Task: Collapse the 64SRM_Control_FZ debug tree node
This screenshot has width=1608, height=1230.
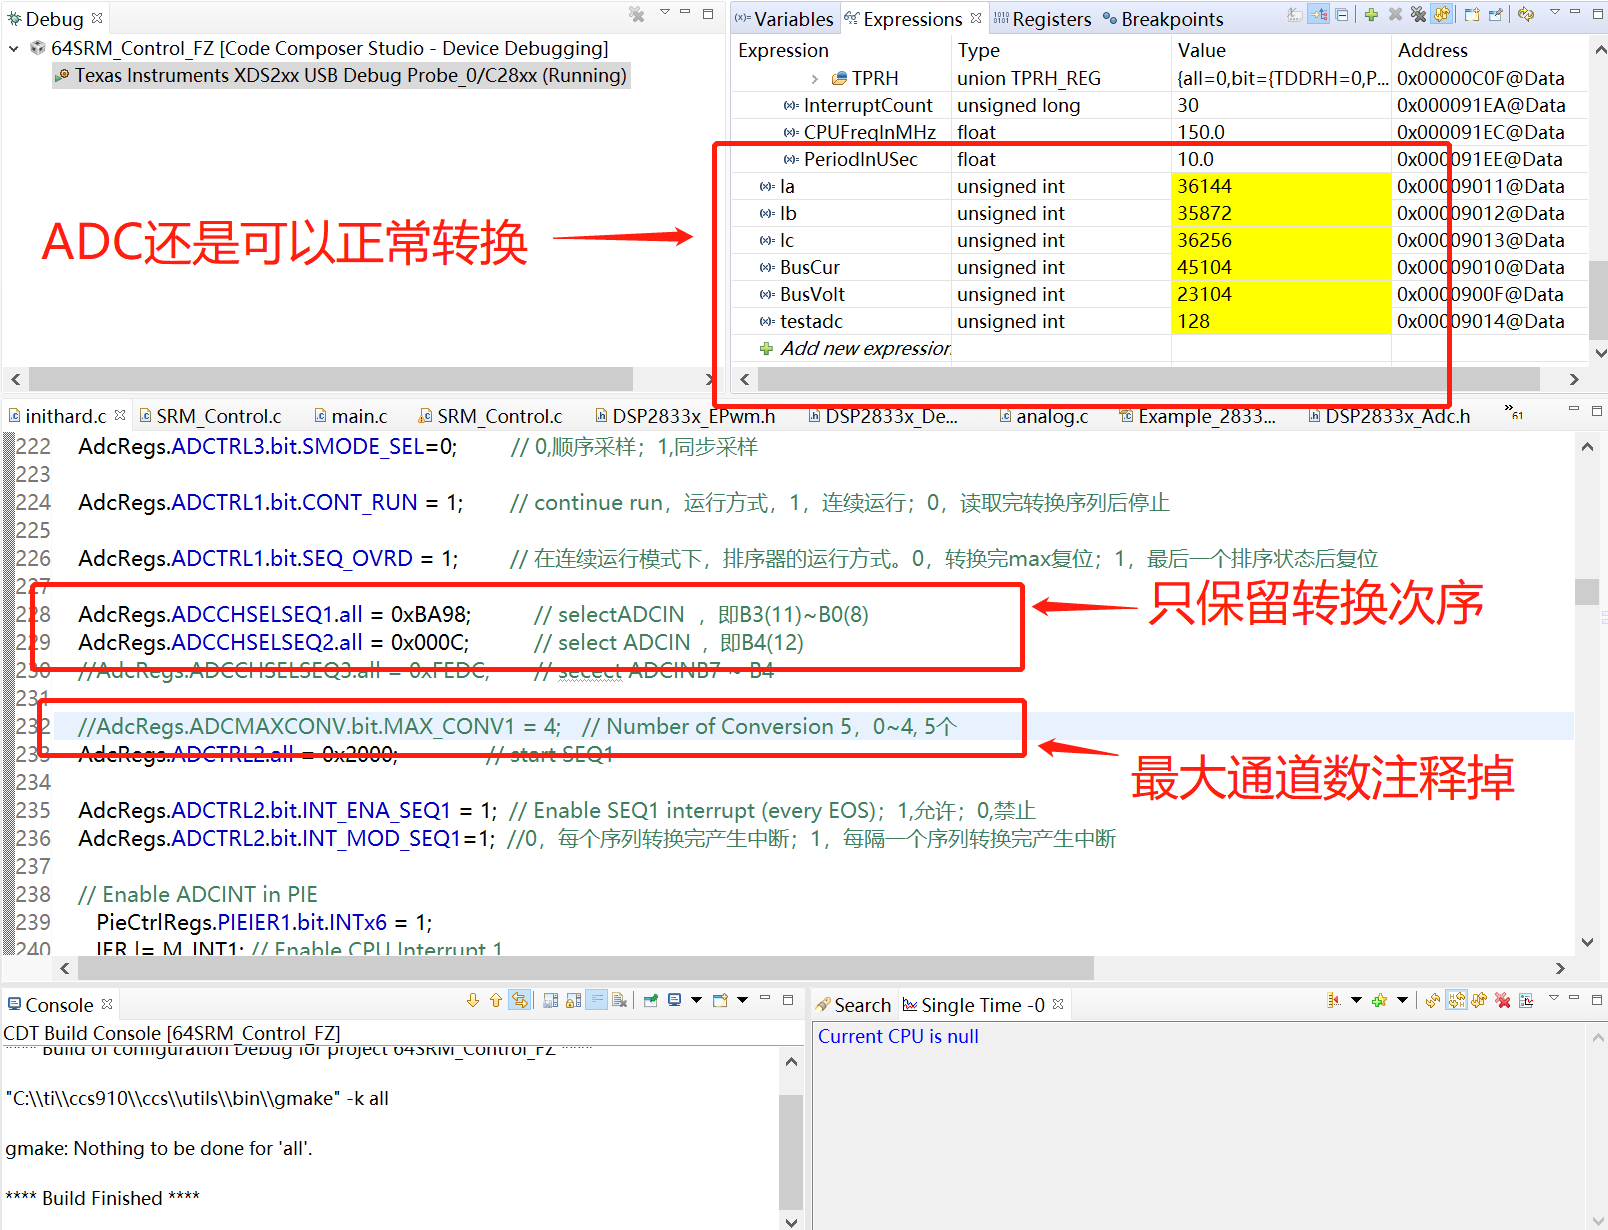Action: [x=13, y=48]
